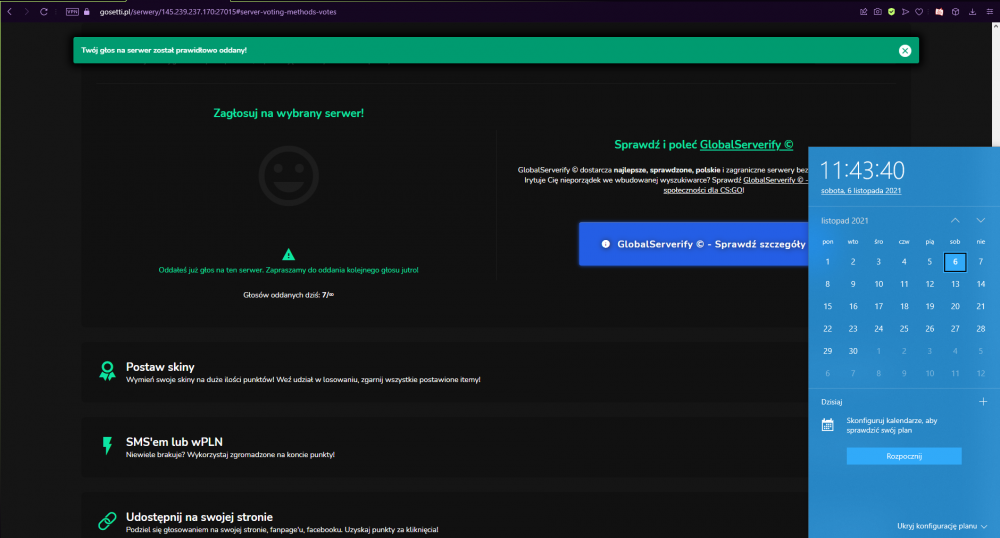Click the info icon on the blue button
Viewport: 1000px width, 538px height.
pyautogui.click(x=605, y=244)
